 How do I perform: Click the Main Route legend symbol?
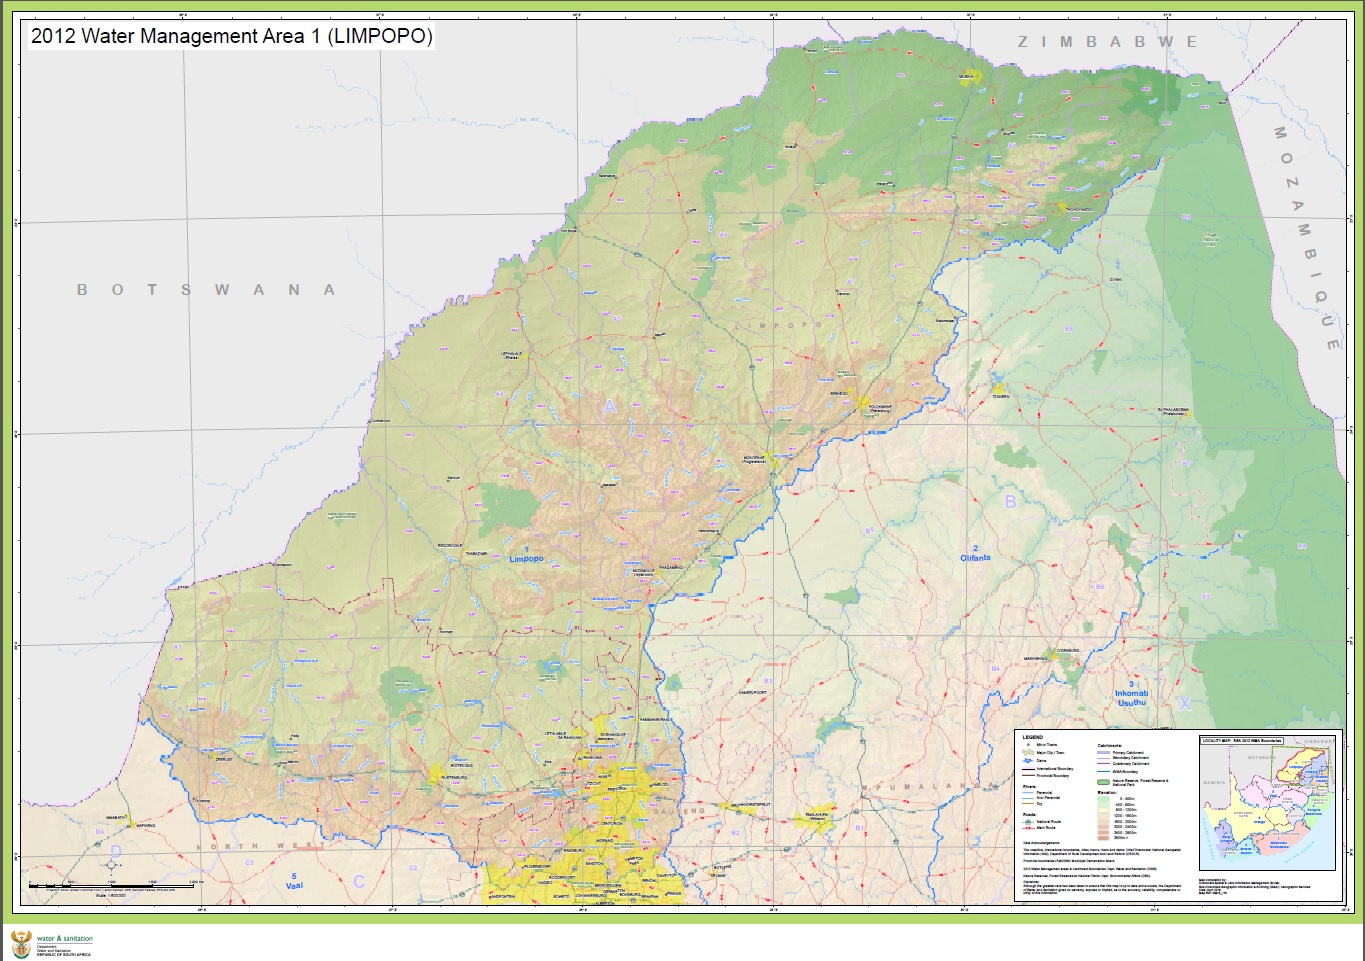pos(1028,828)
